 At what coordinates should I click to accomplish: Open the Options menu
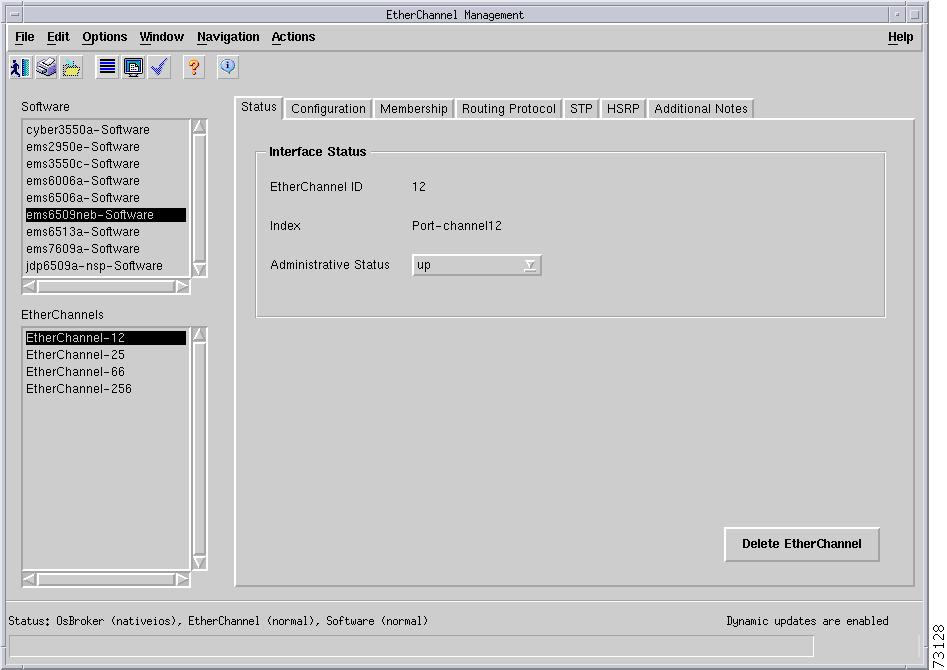coord(104,37)
